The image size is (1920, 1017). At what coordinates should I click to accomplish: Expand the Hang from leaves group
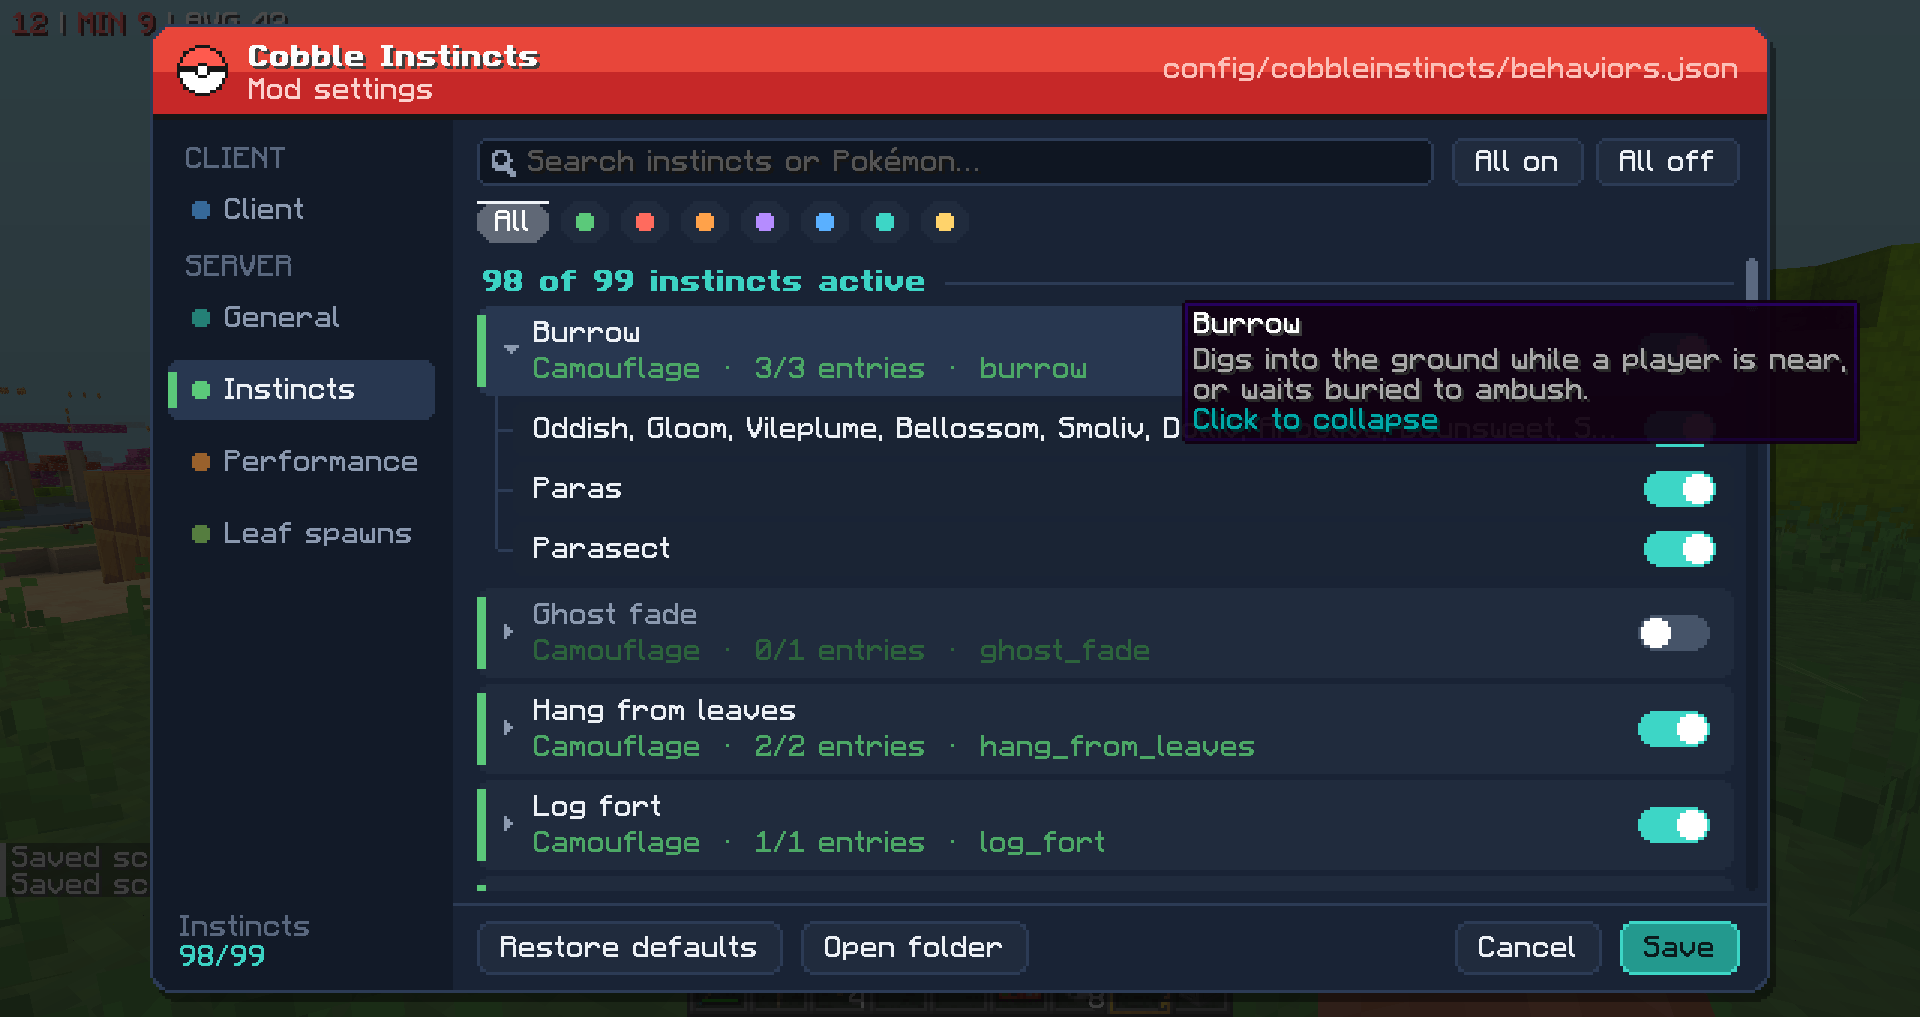click(508, 728)
